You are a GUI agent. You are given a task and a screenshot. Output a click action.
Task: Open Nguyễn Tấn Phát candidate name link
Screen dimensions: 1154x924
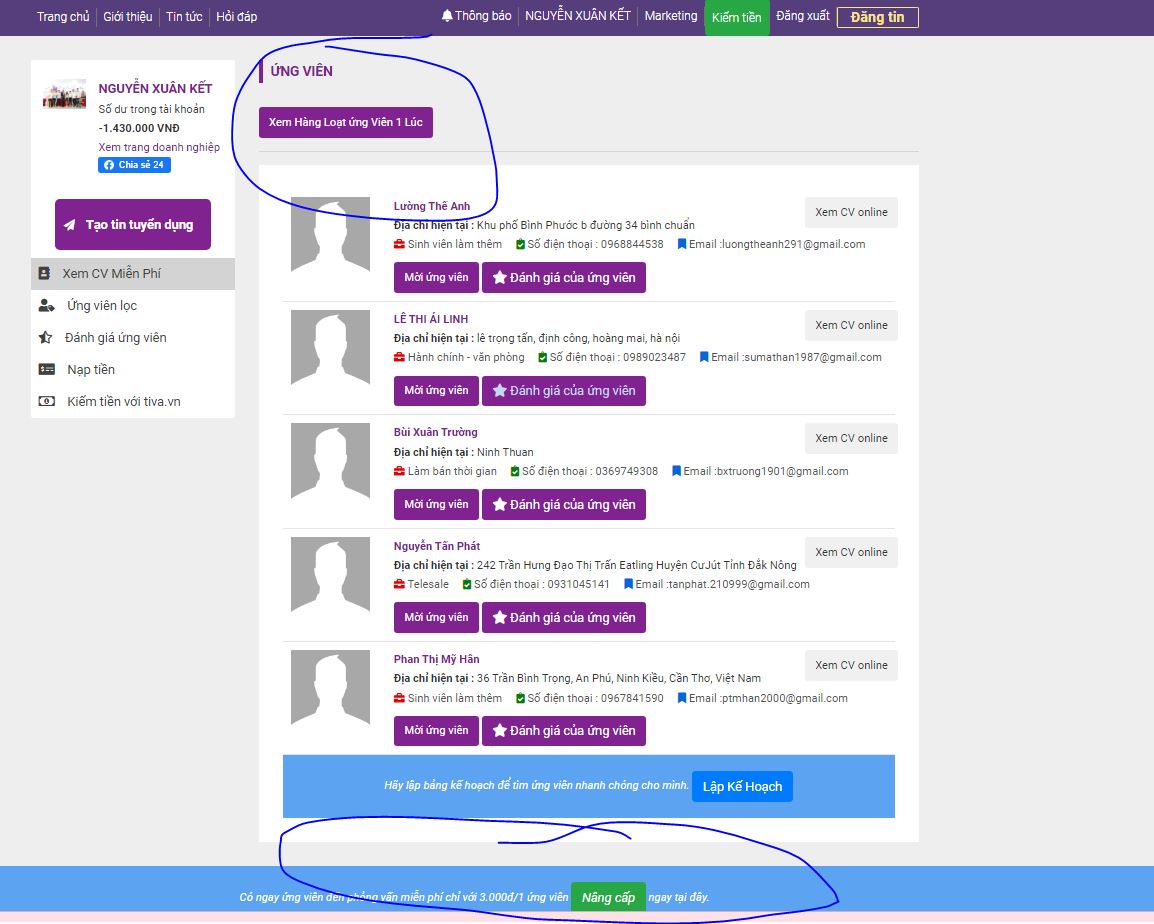(437, 546)
